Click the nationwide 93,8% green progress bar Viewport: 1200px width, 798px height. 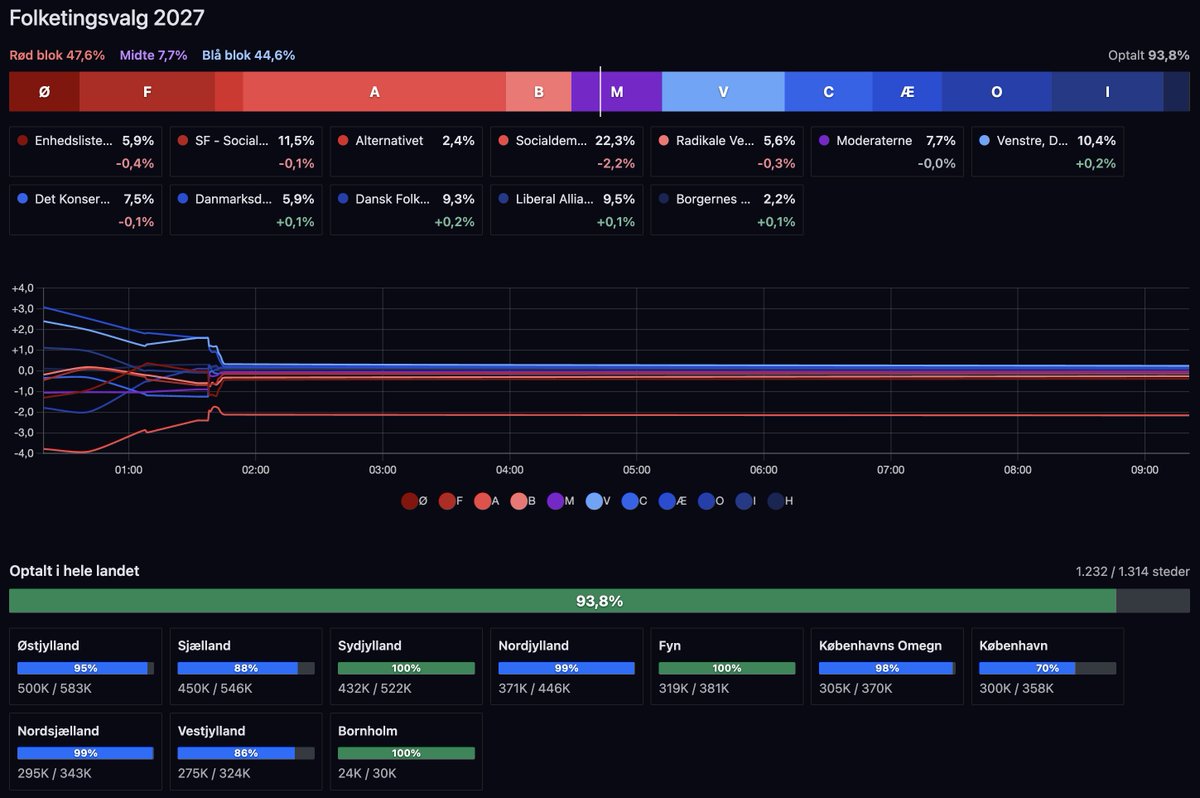(600, 601)
